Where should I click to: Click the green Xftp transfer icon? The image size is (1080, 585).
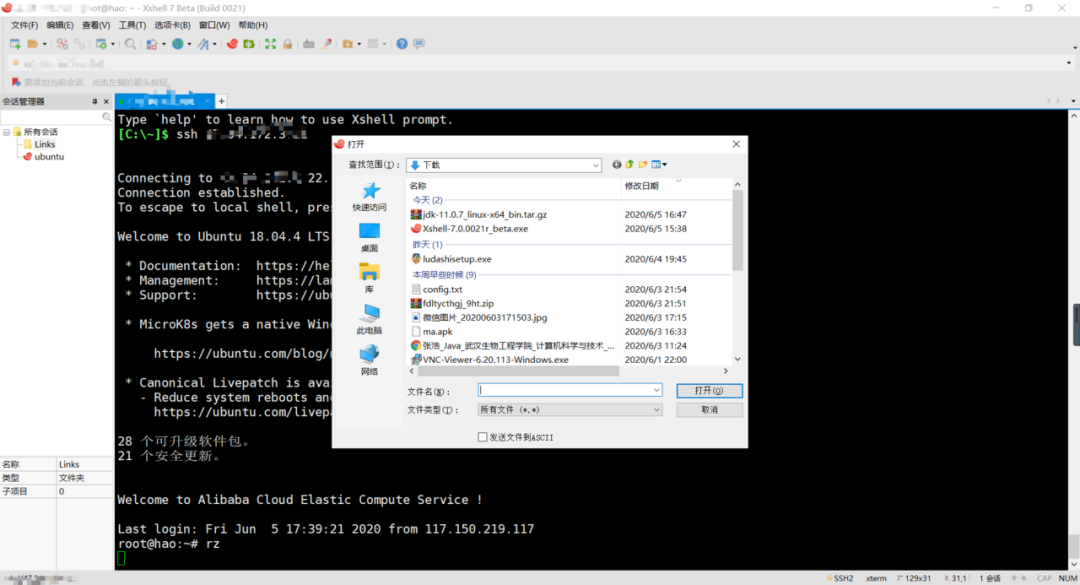(x=249, y=44)
